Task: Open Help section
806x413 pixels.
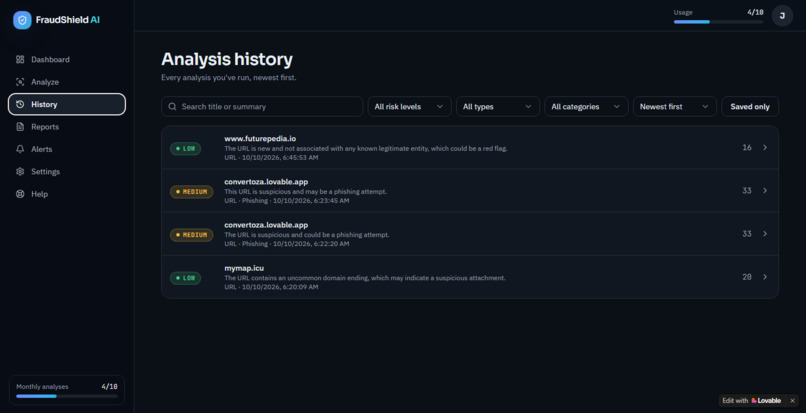Action: [x=67, y=194]
